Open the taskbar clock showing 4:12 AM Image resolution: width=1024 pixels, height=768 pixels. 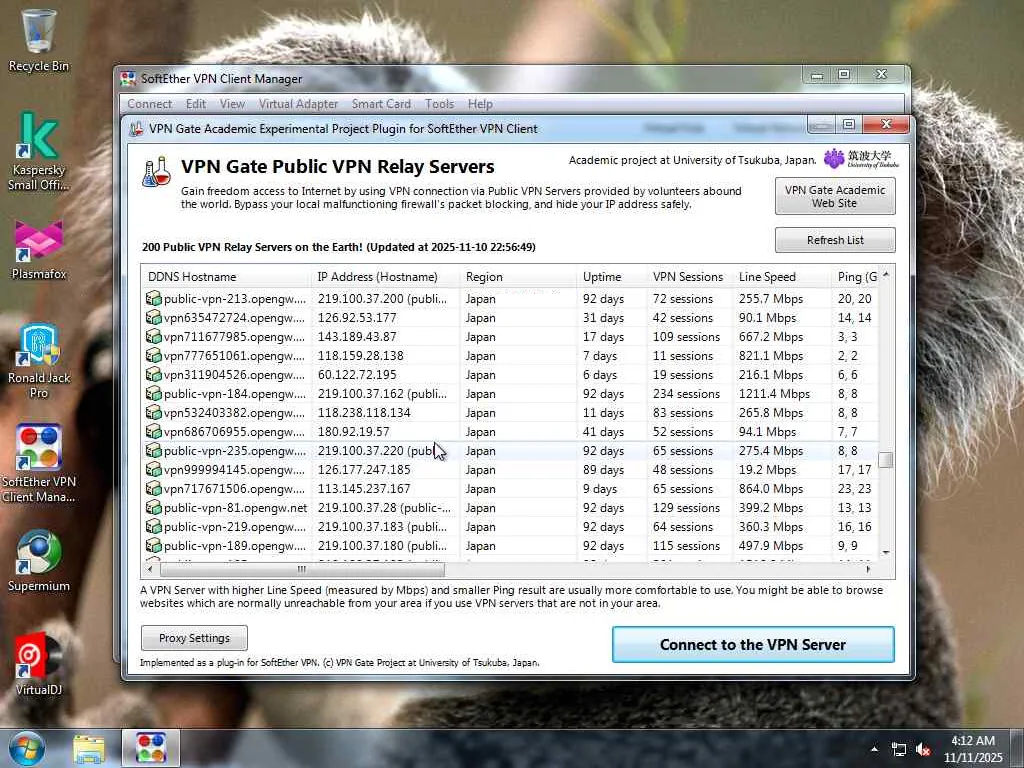(972, 748)
